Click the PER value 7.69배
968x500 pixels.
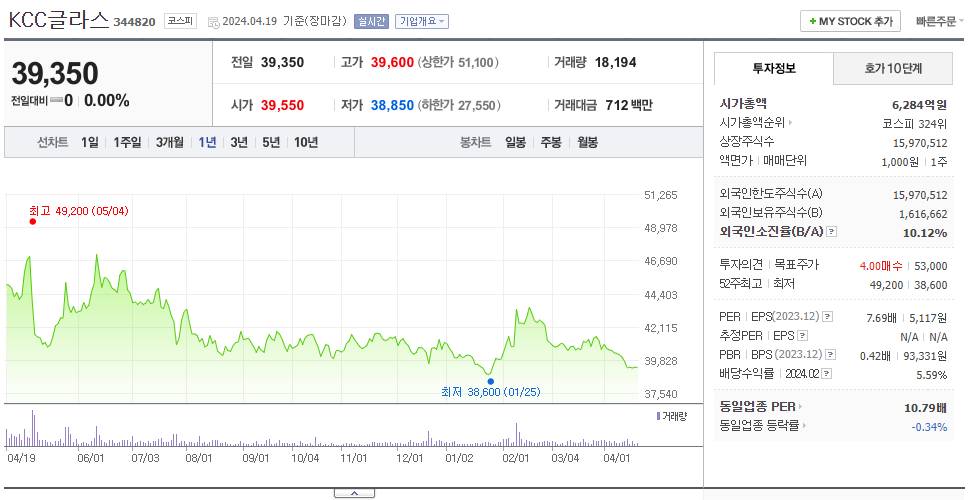click(882, 318)
